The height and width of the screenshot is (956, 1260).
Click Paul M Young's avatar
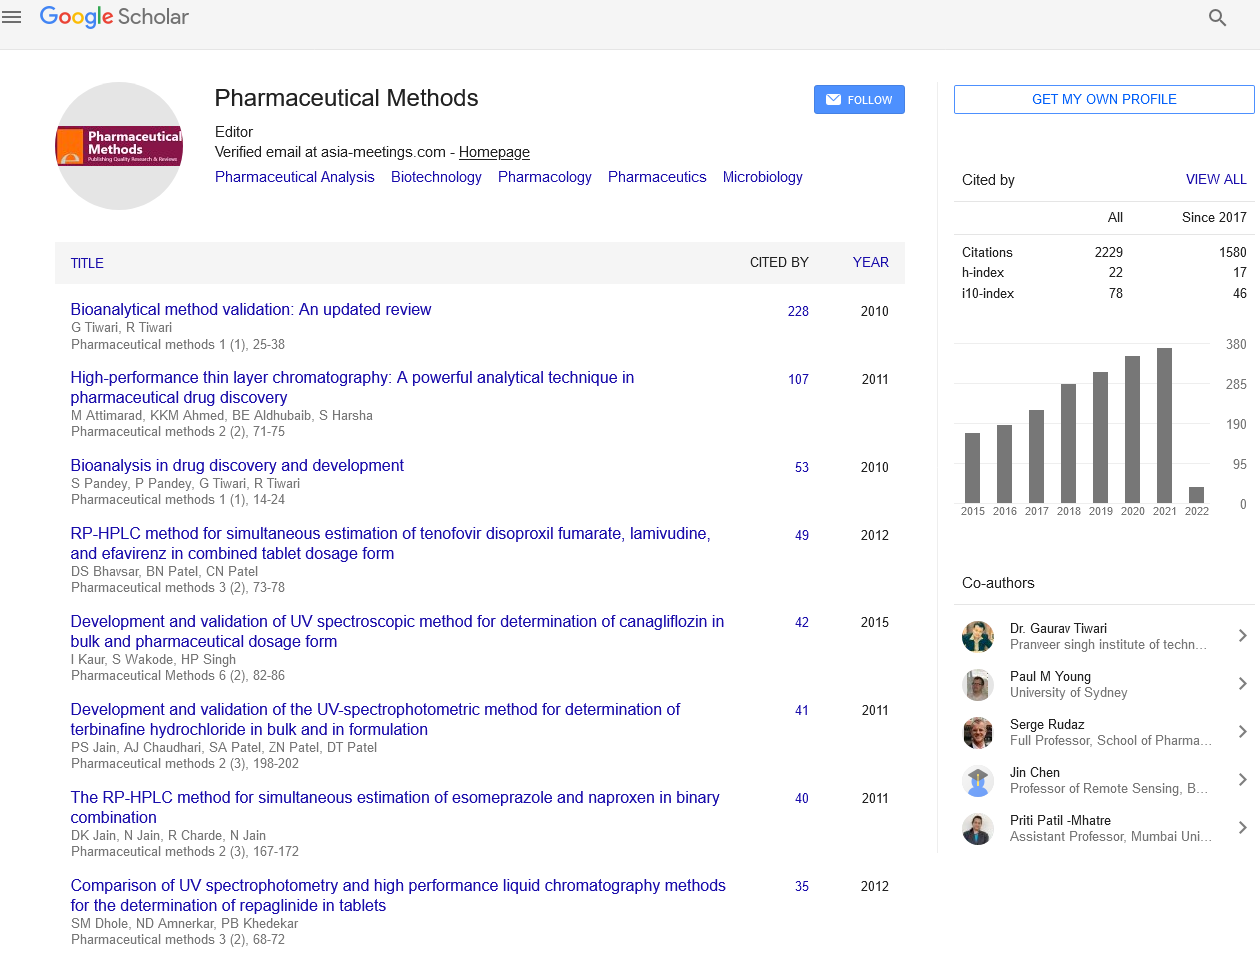977,685
